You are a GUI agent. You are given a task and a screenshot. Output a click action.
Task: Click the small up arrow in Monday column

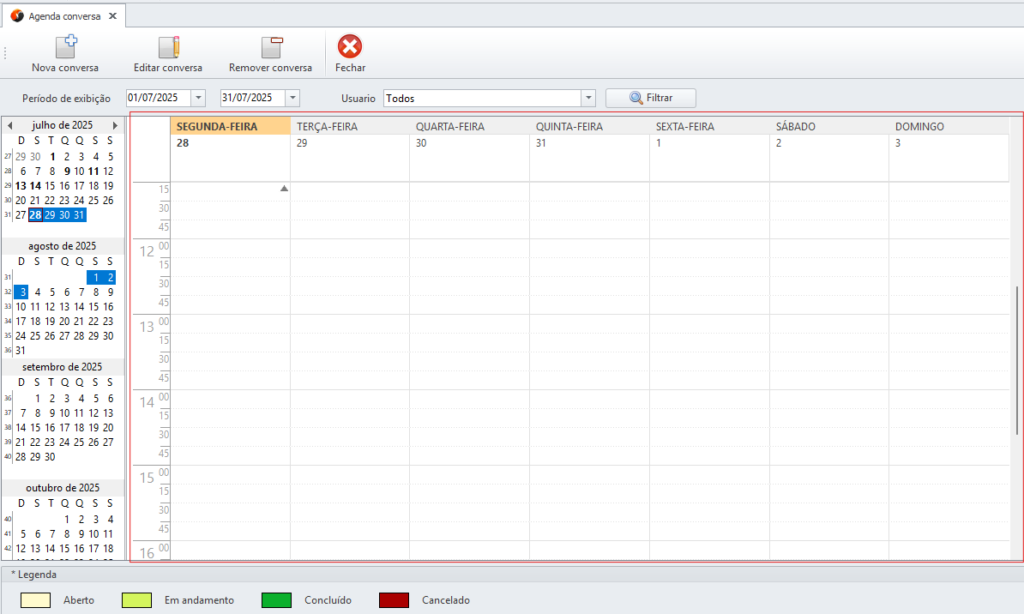(284, 188)
